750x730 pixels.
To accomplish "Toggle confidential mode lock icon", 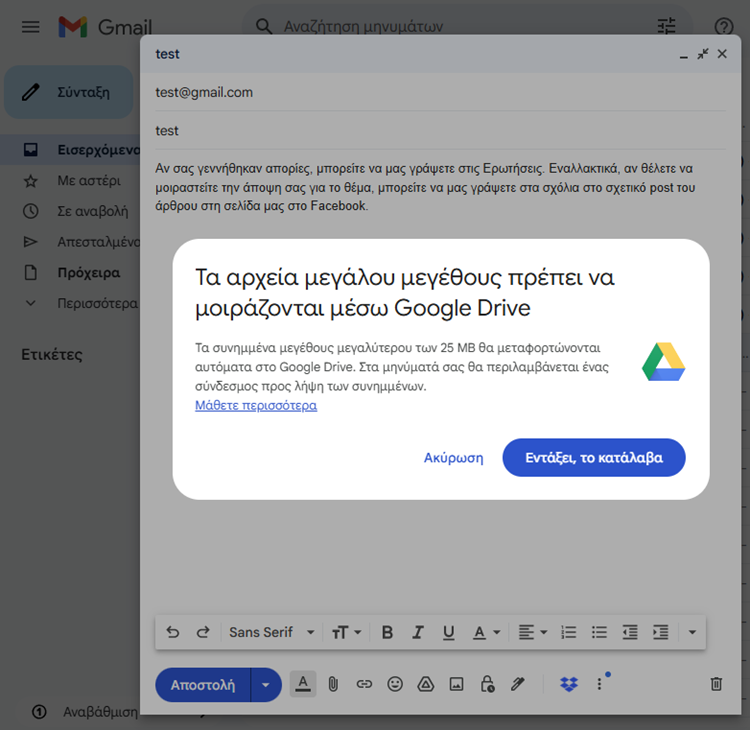I will (x=487, y=684).
